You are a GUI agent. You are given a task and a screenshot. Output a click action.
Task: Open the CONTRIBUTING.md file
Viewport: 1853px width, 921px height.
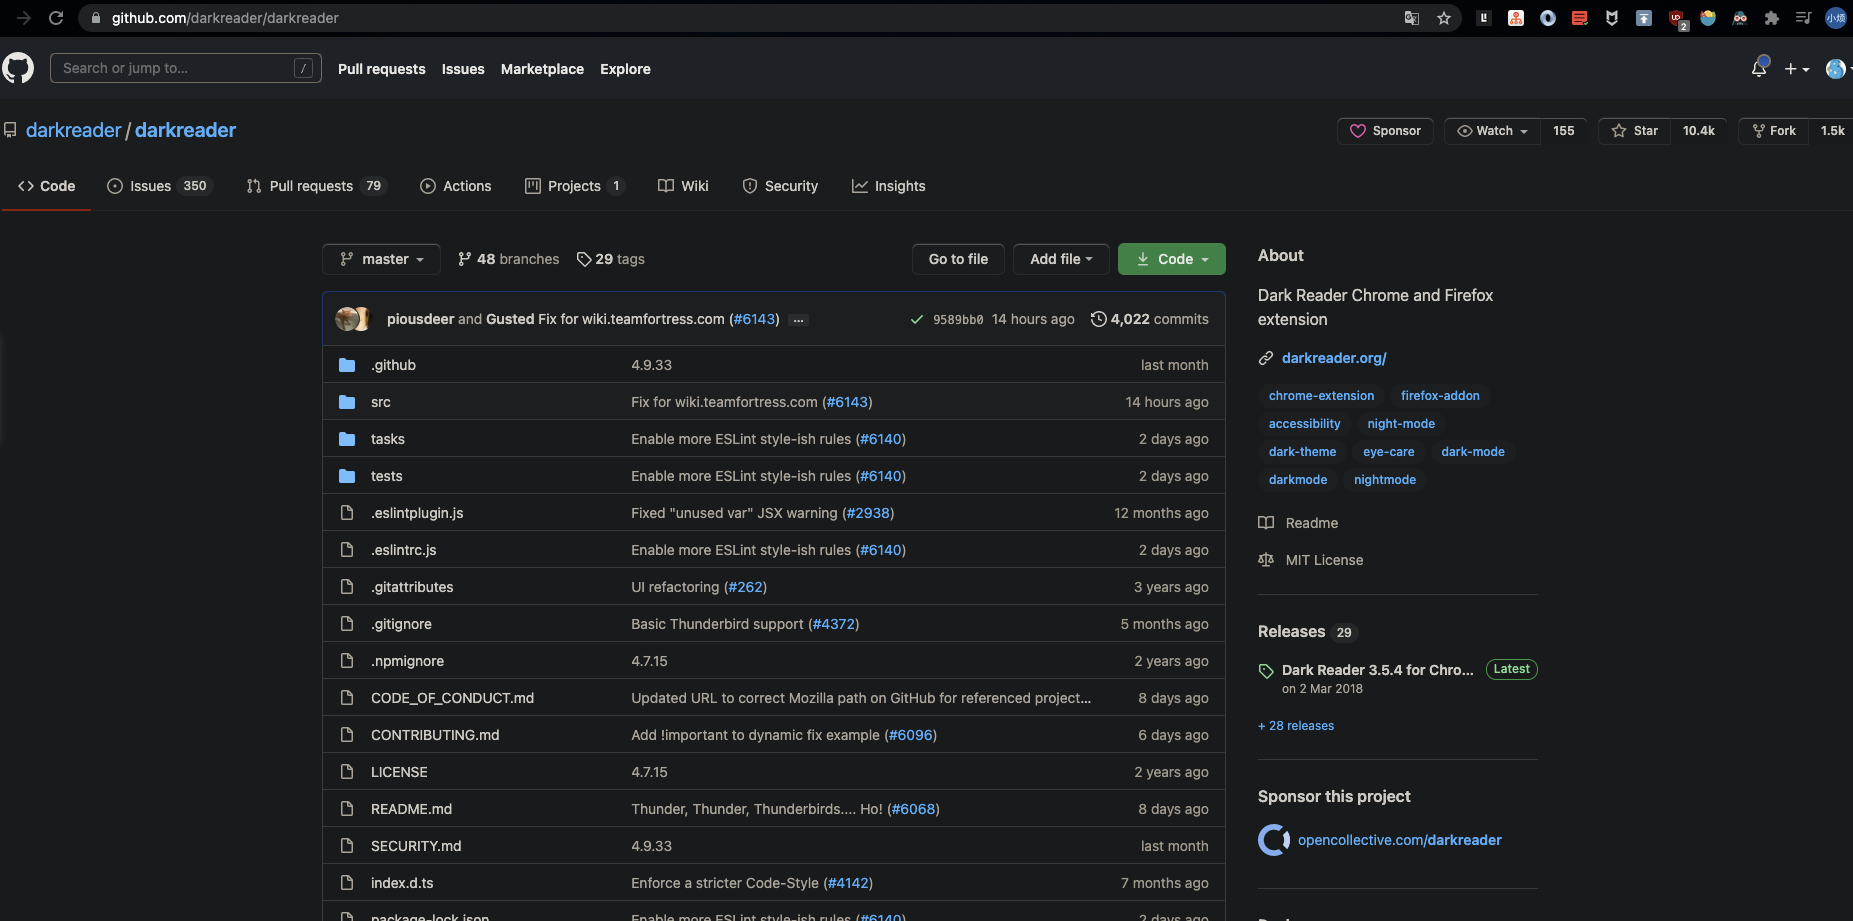435,735
